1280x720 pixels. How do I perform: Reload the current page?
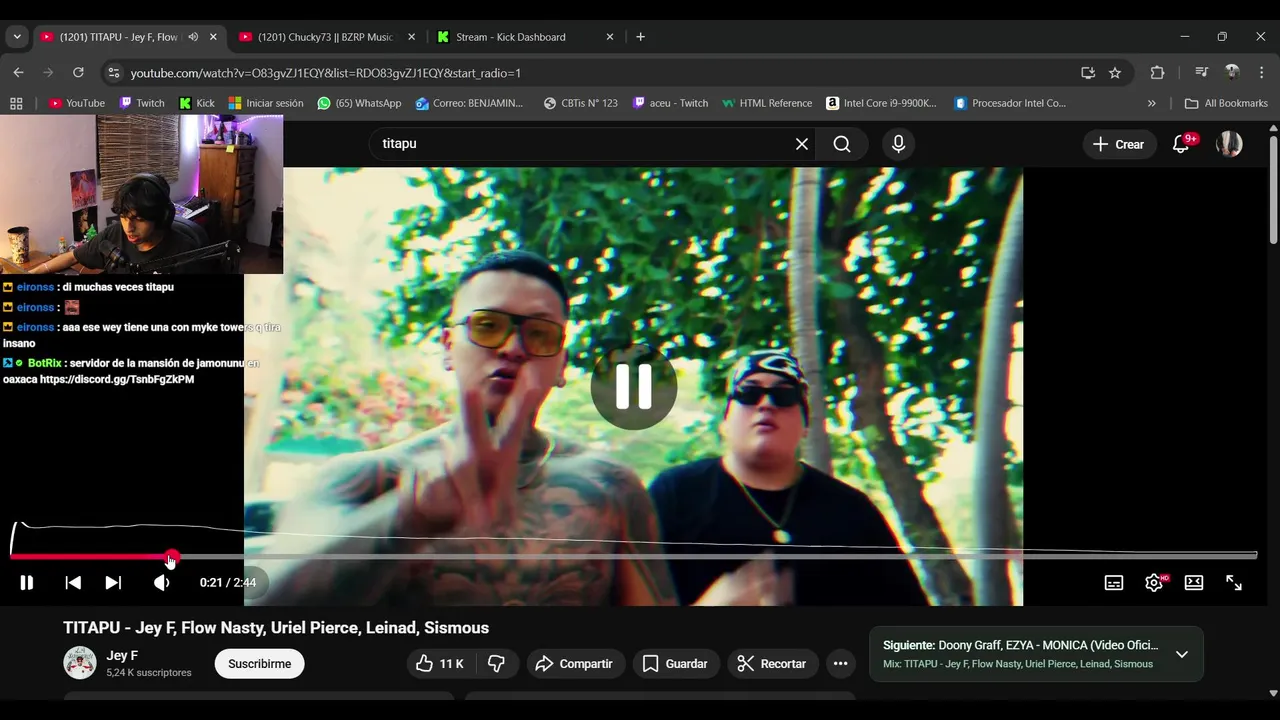(x=78, y=73)
